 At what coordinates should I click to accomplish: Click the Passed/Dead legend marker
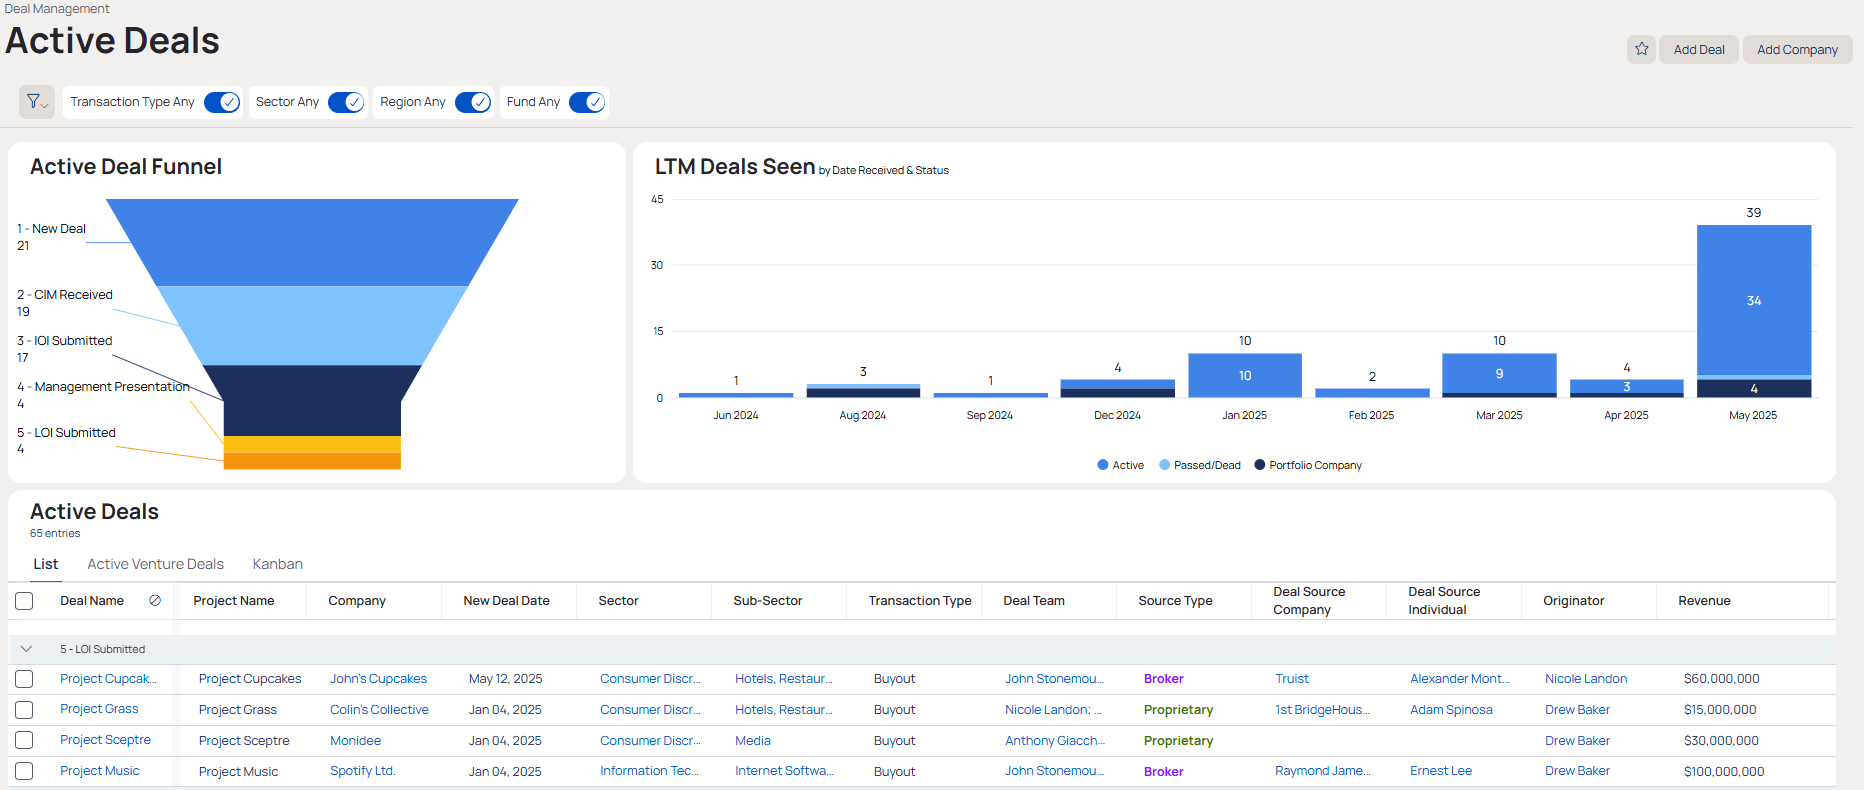[x=1164, y=465]
